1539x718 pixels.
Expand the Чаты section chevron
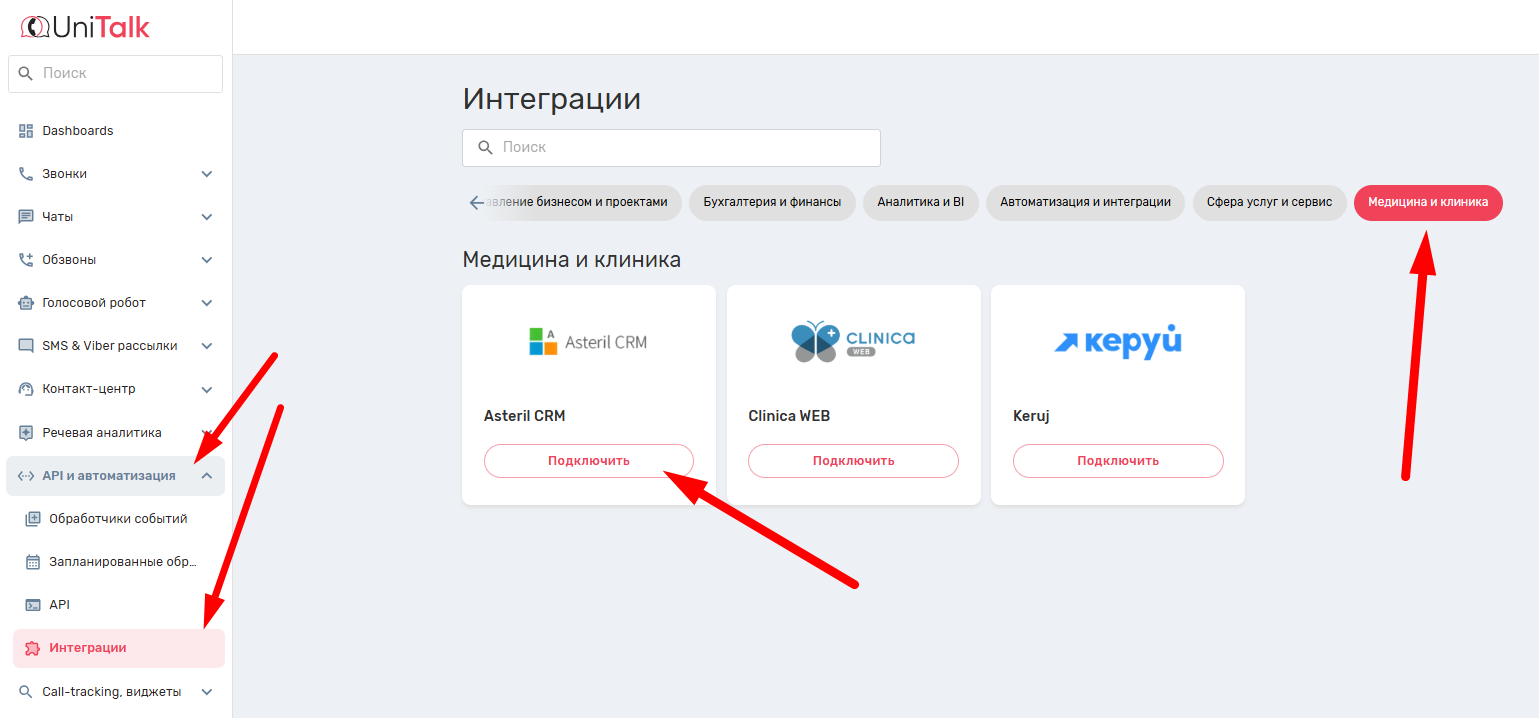tap(207, 217)
